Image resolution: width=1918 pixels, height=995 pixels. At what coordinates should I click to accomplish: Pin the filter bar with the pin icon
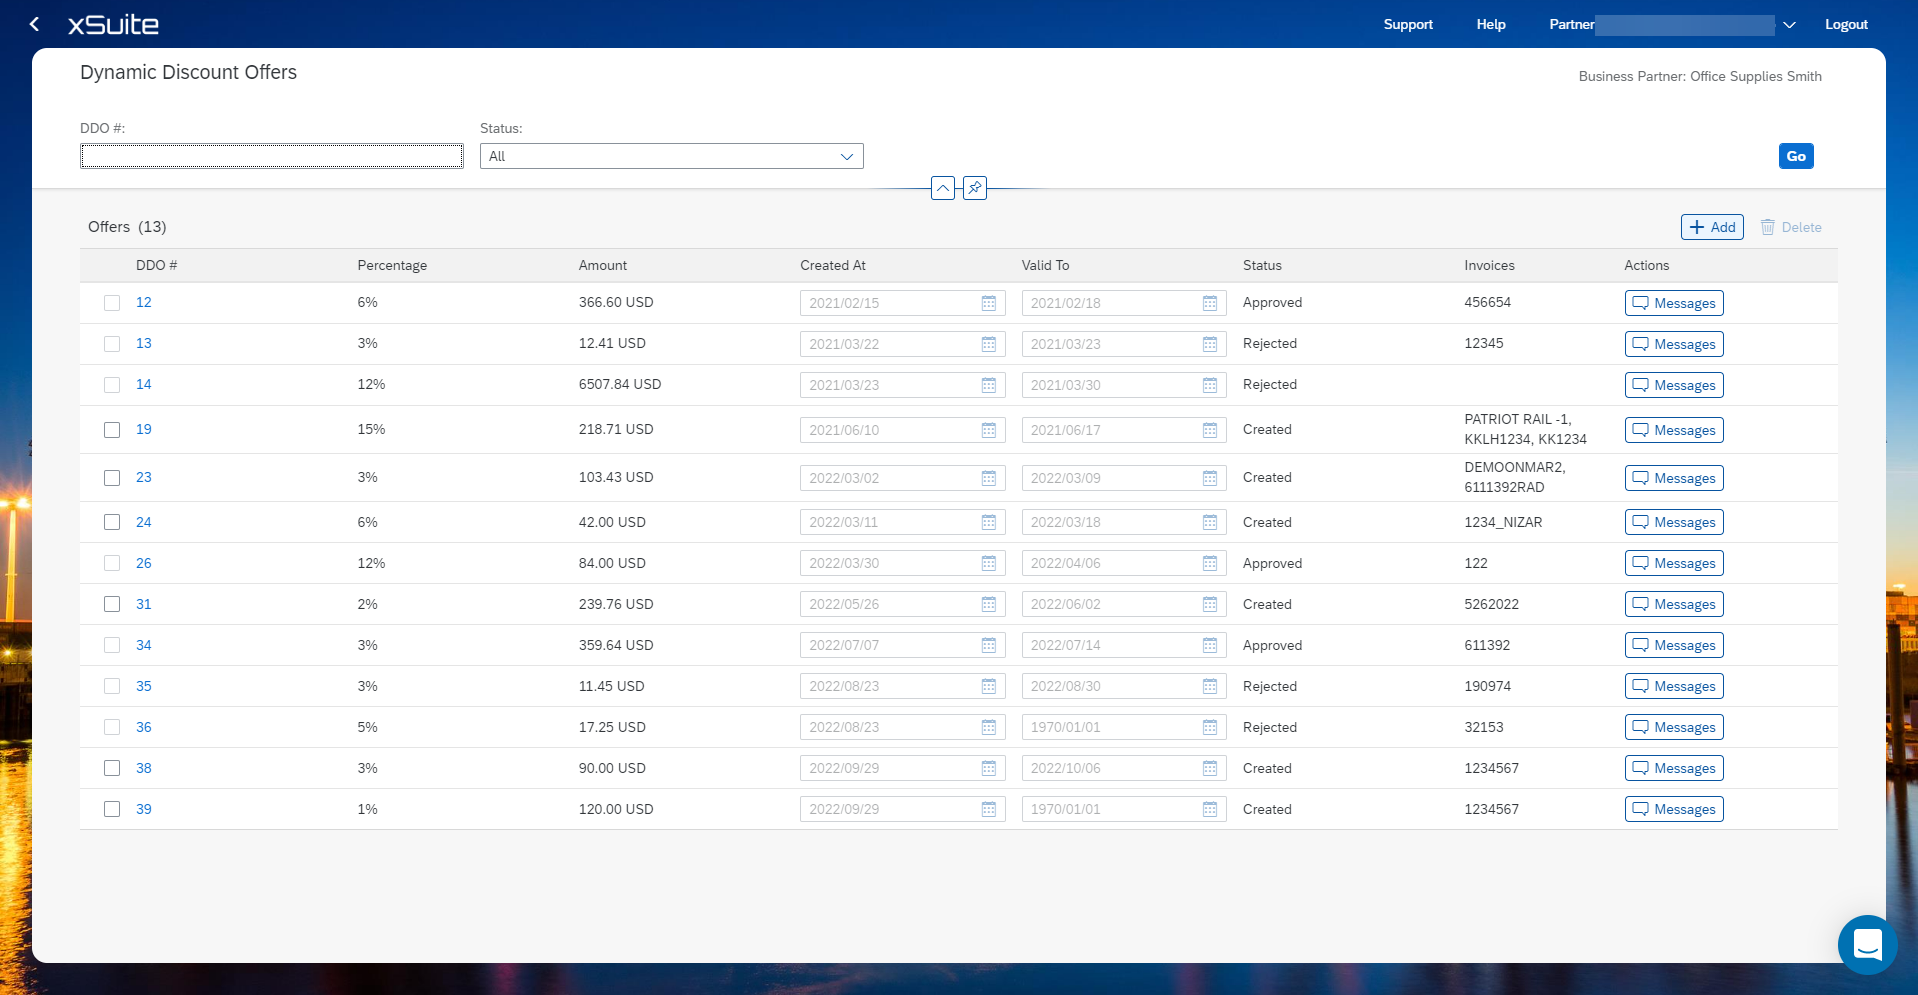coord(974,188)
